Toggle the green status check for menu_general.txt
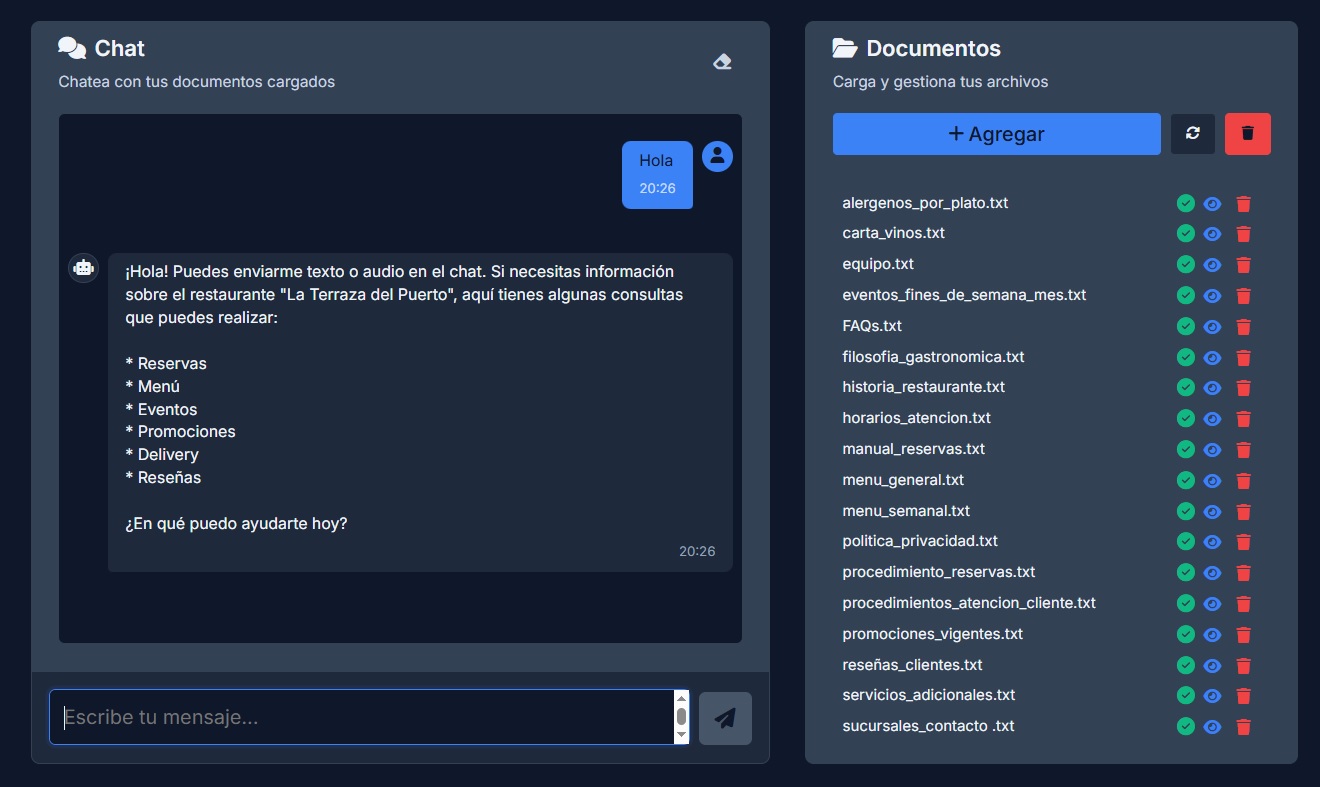Screen dimensions: 1320x787 [1185, 481]
